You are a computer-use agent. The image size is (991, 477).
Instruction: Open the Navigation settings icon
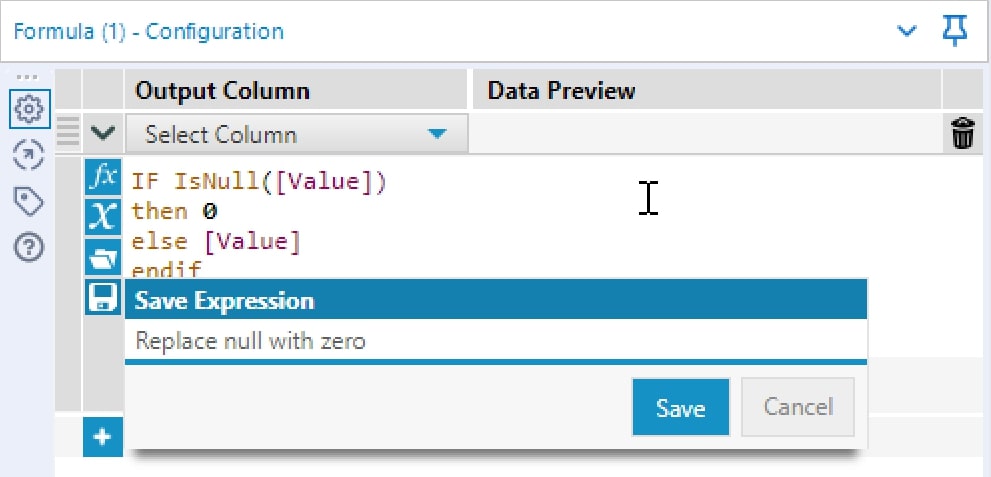point(28,155)
